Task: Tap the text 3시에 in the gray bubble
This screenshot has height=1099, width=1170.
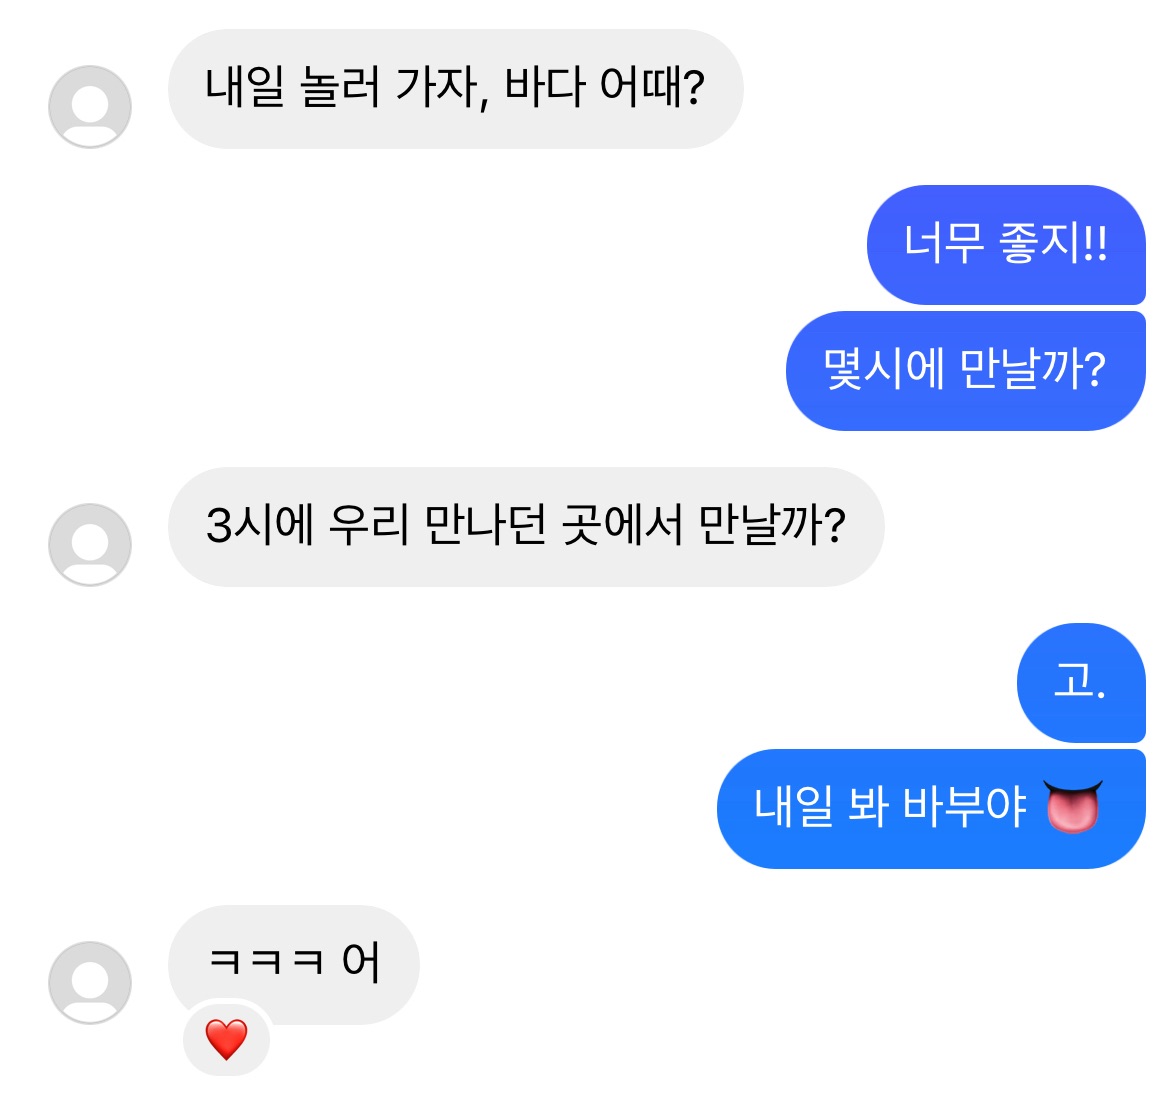Action: [260, 525]
